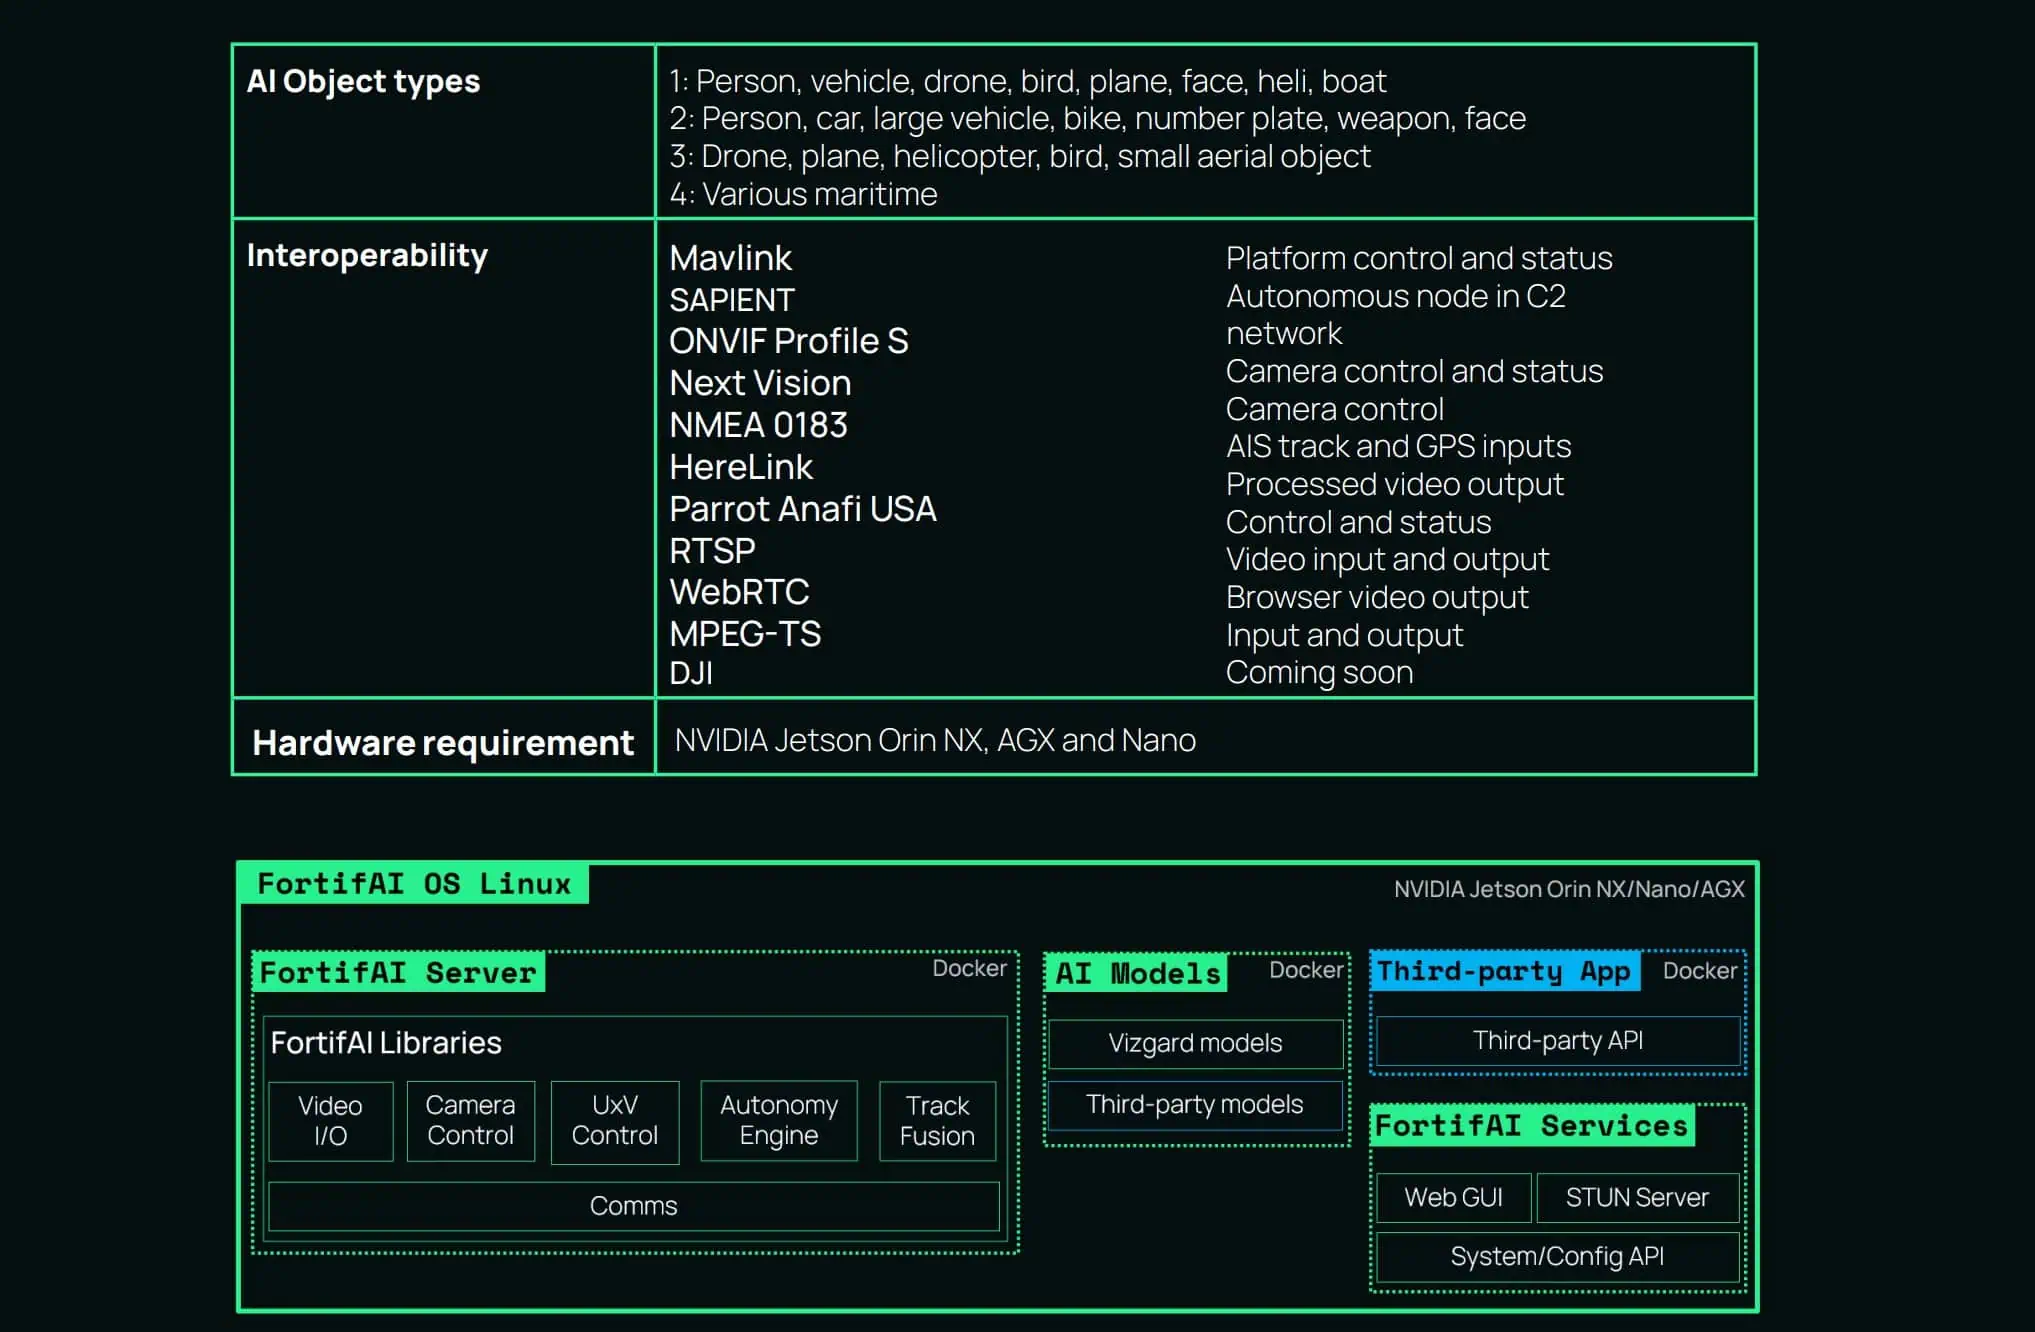Click the 'AI Models' block label
Image resolution: width=2035 pixels, height=1332 pixels.
pos(1137,973)
